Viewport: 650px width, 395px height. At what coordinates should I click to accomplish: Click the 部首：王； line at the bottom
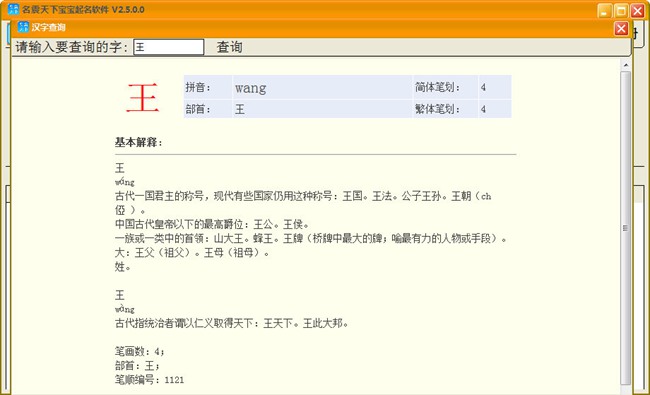point(137,365)
